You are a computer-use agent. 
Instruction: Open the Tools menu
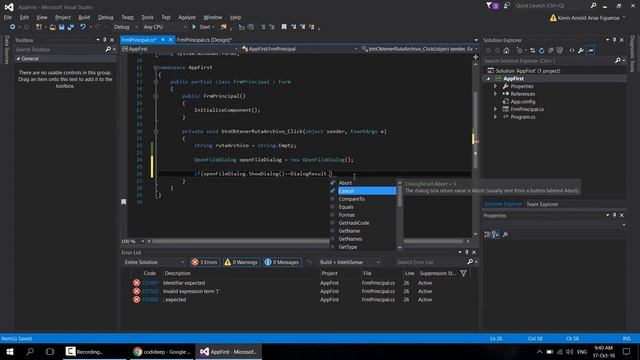pyautogui.click(x=147, y=17)
